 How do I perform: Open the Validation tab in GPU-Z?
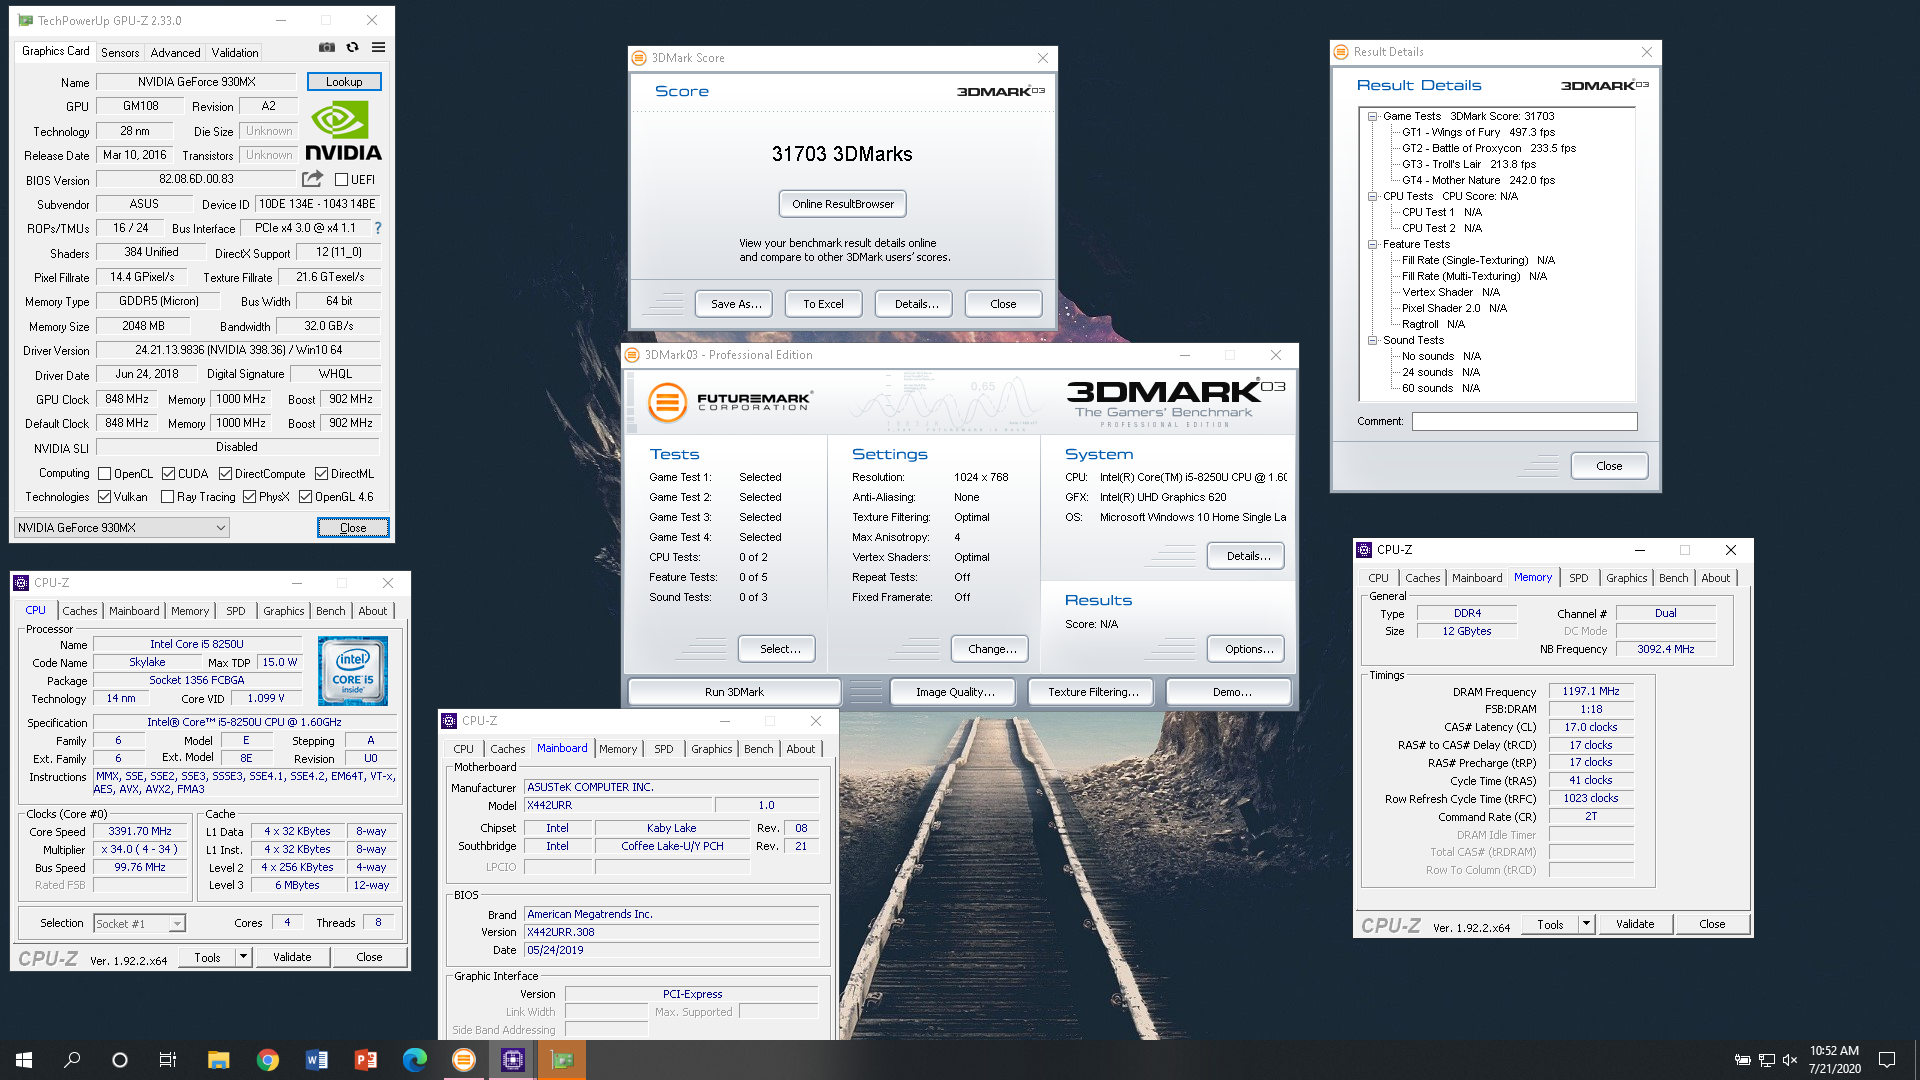[x=235, y=53]
